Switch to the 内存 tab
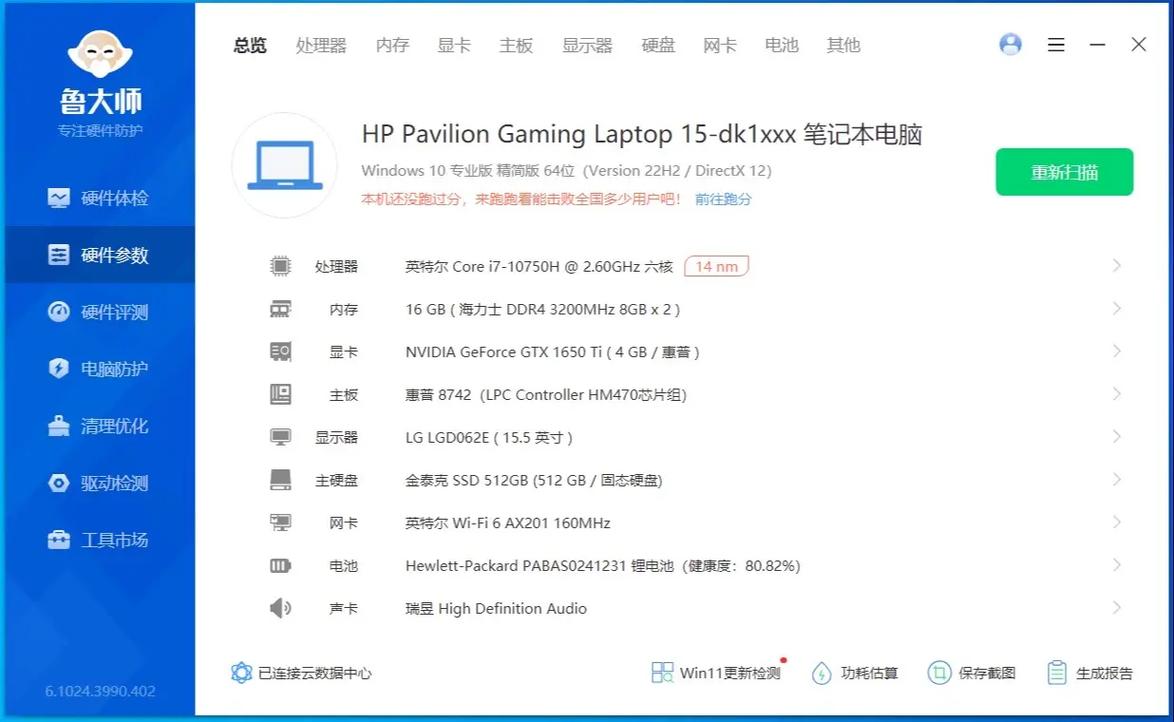The height and width of the screenshot is (722, 1174). (x=392, y=45)
